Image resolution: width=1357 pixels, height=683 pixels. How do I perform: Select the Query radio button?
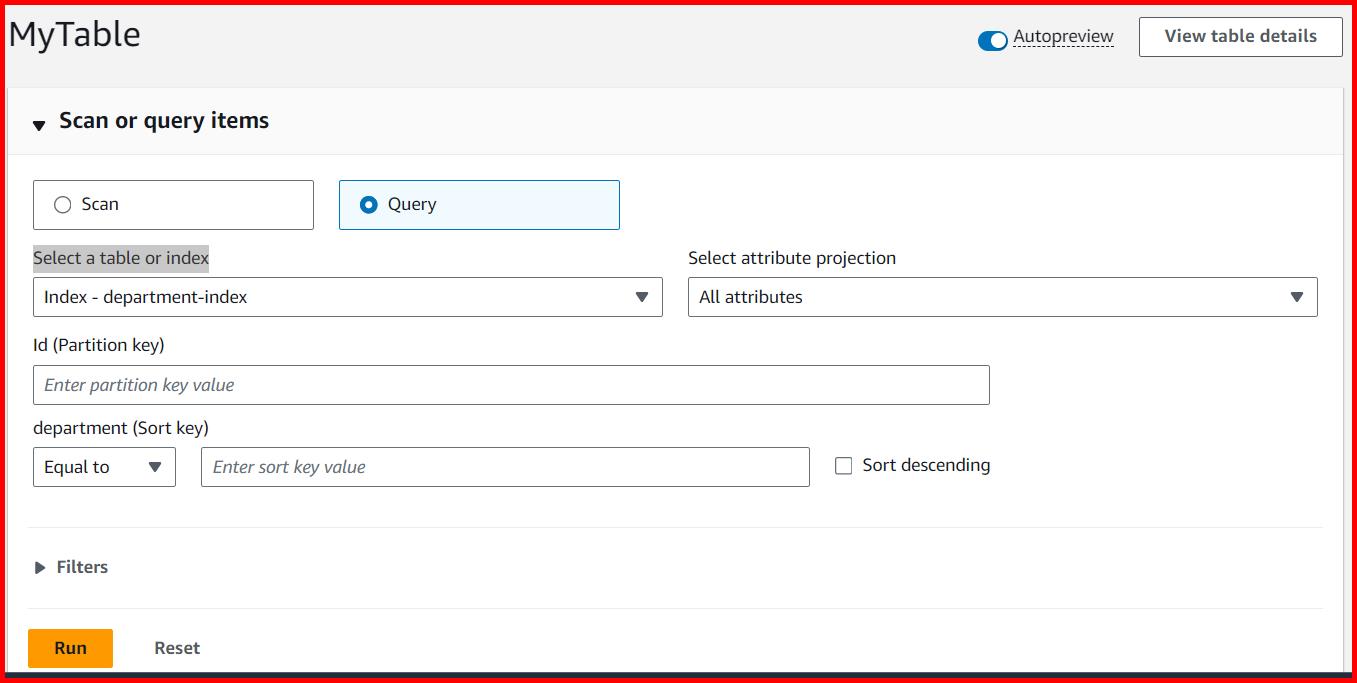coord(370,204)
